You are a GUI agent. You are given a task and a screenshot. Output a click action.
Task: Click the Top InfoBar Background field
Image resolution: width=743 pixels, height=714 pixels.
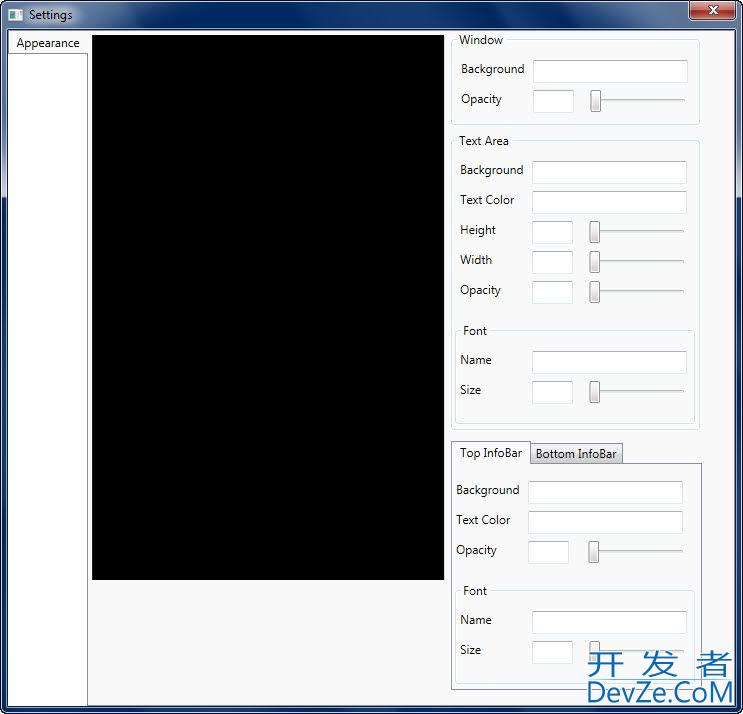point(605,492)
